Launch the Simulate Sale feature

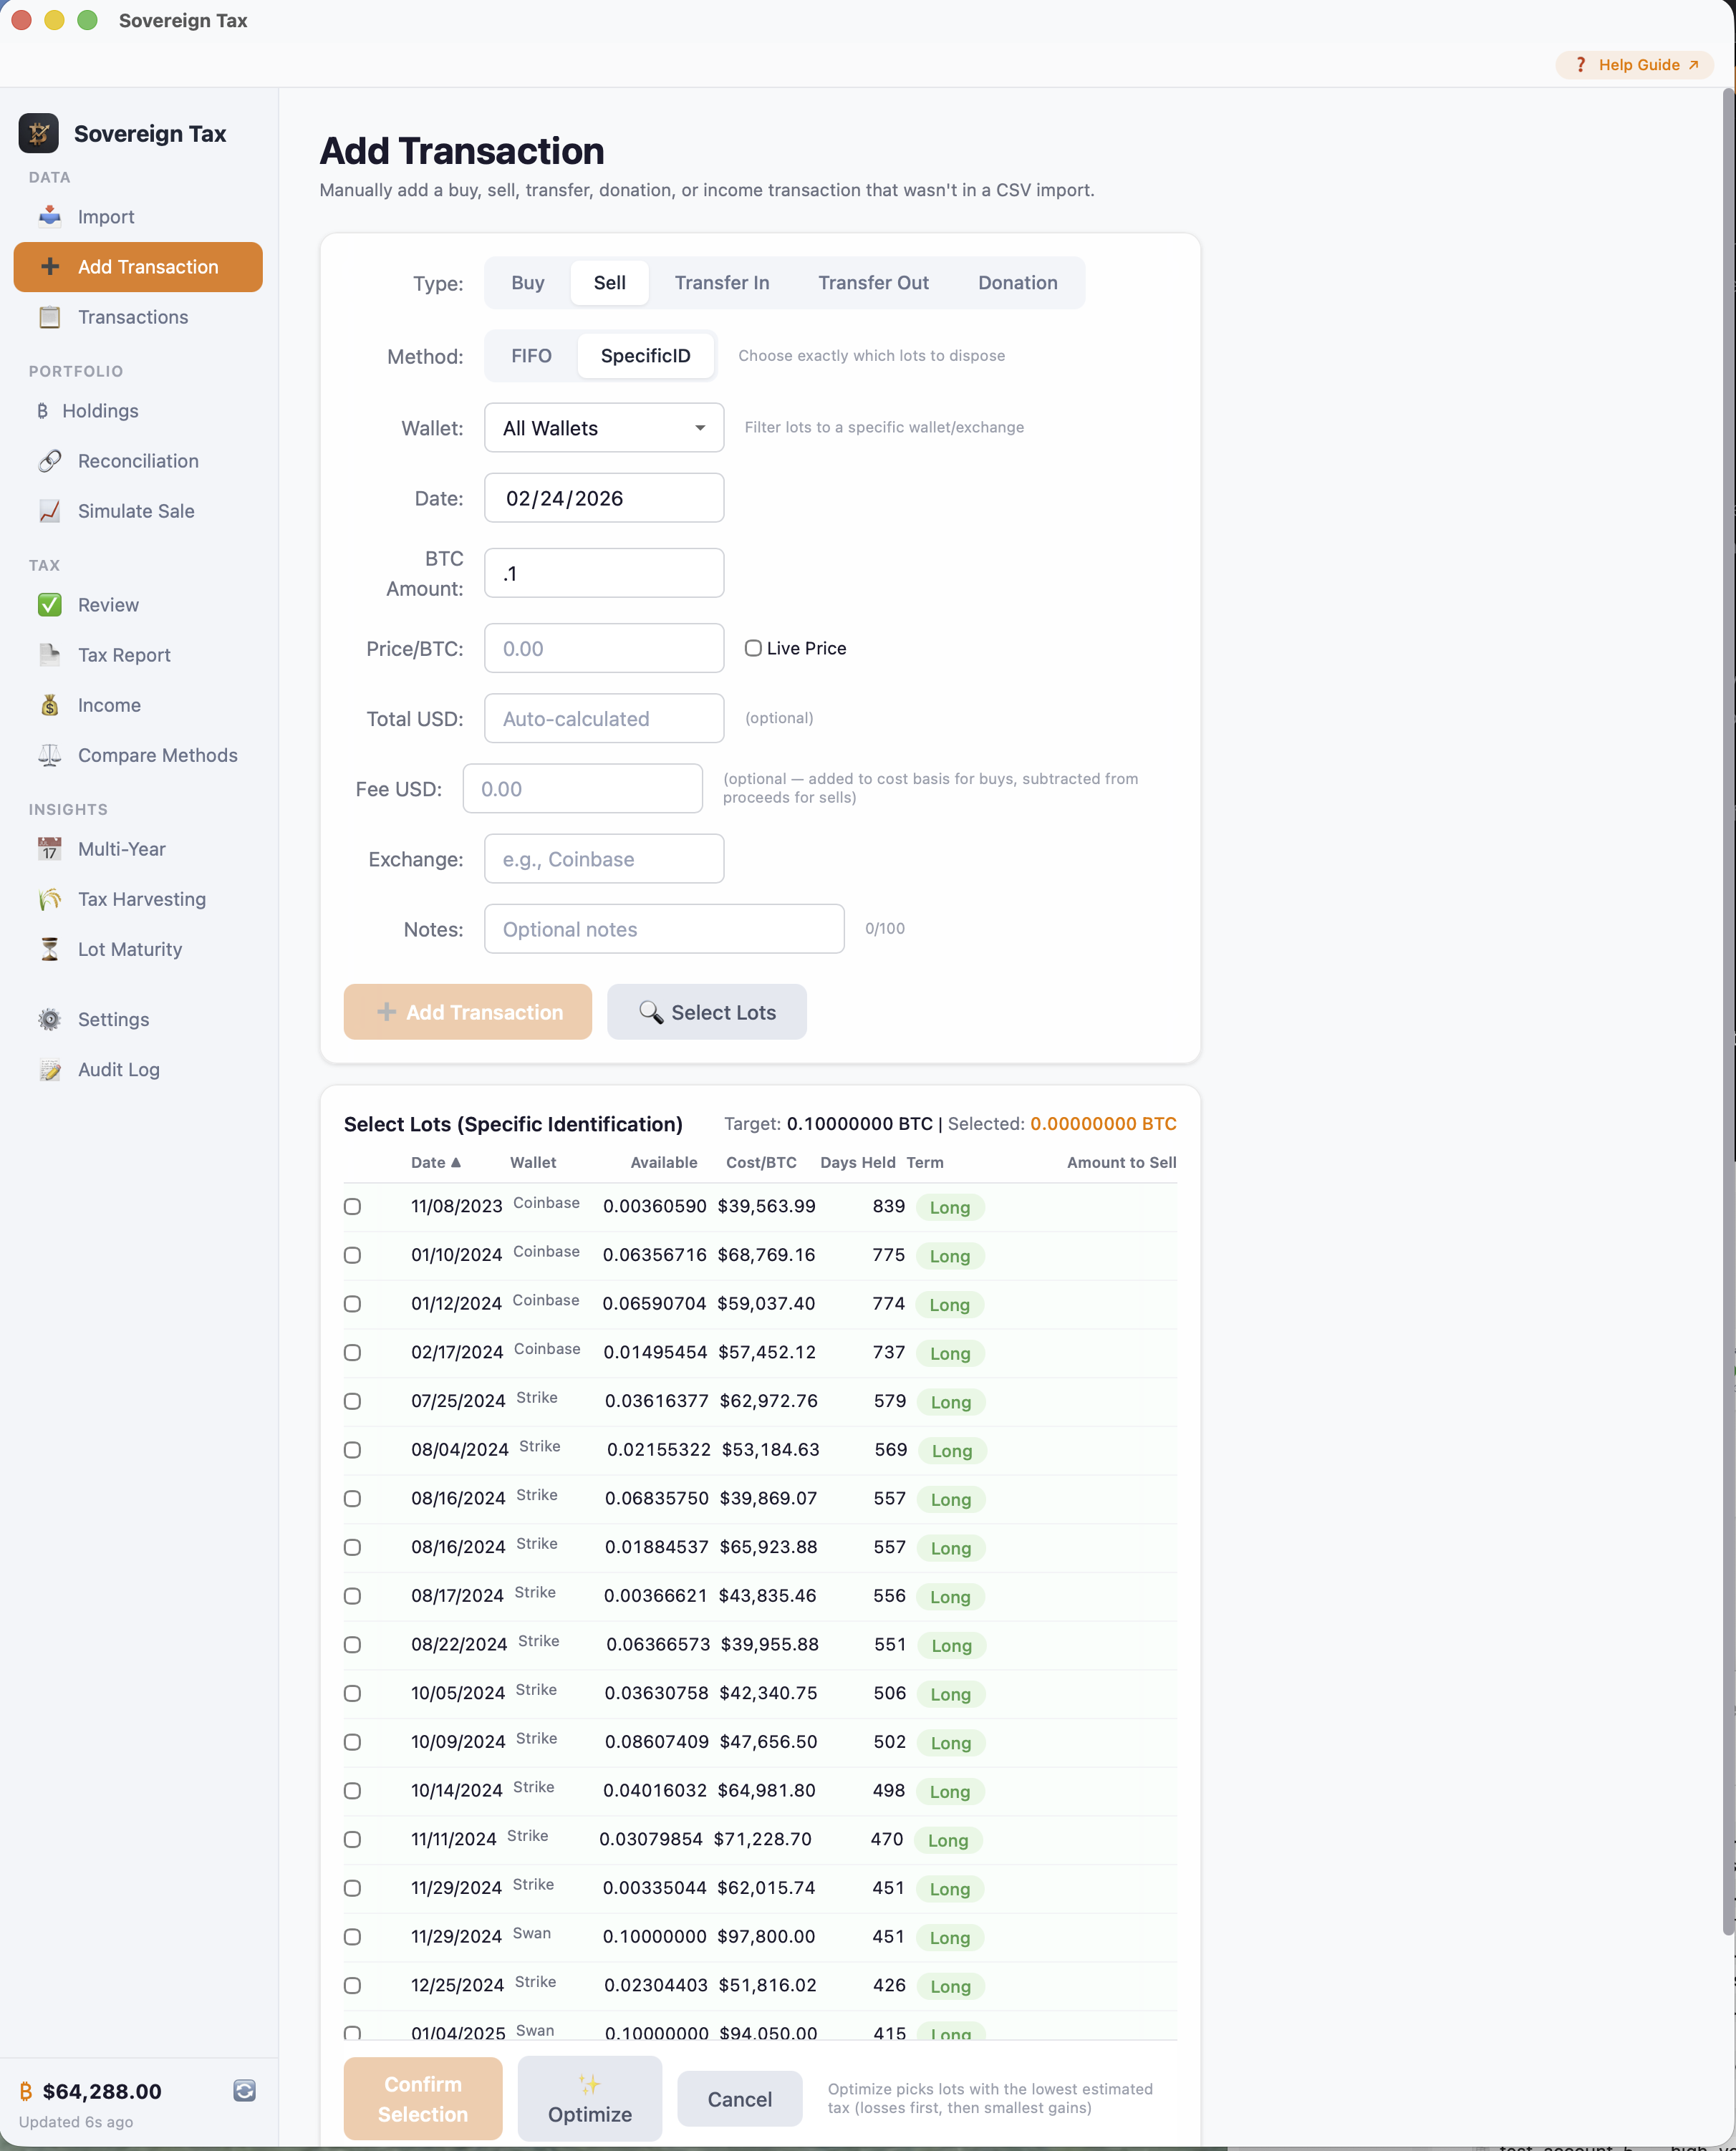(x=136, y=511)
